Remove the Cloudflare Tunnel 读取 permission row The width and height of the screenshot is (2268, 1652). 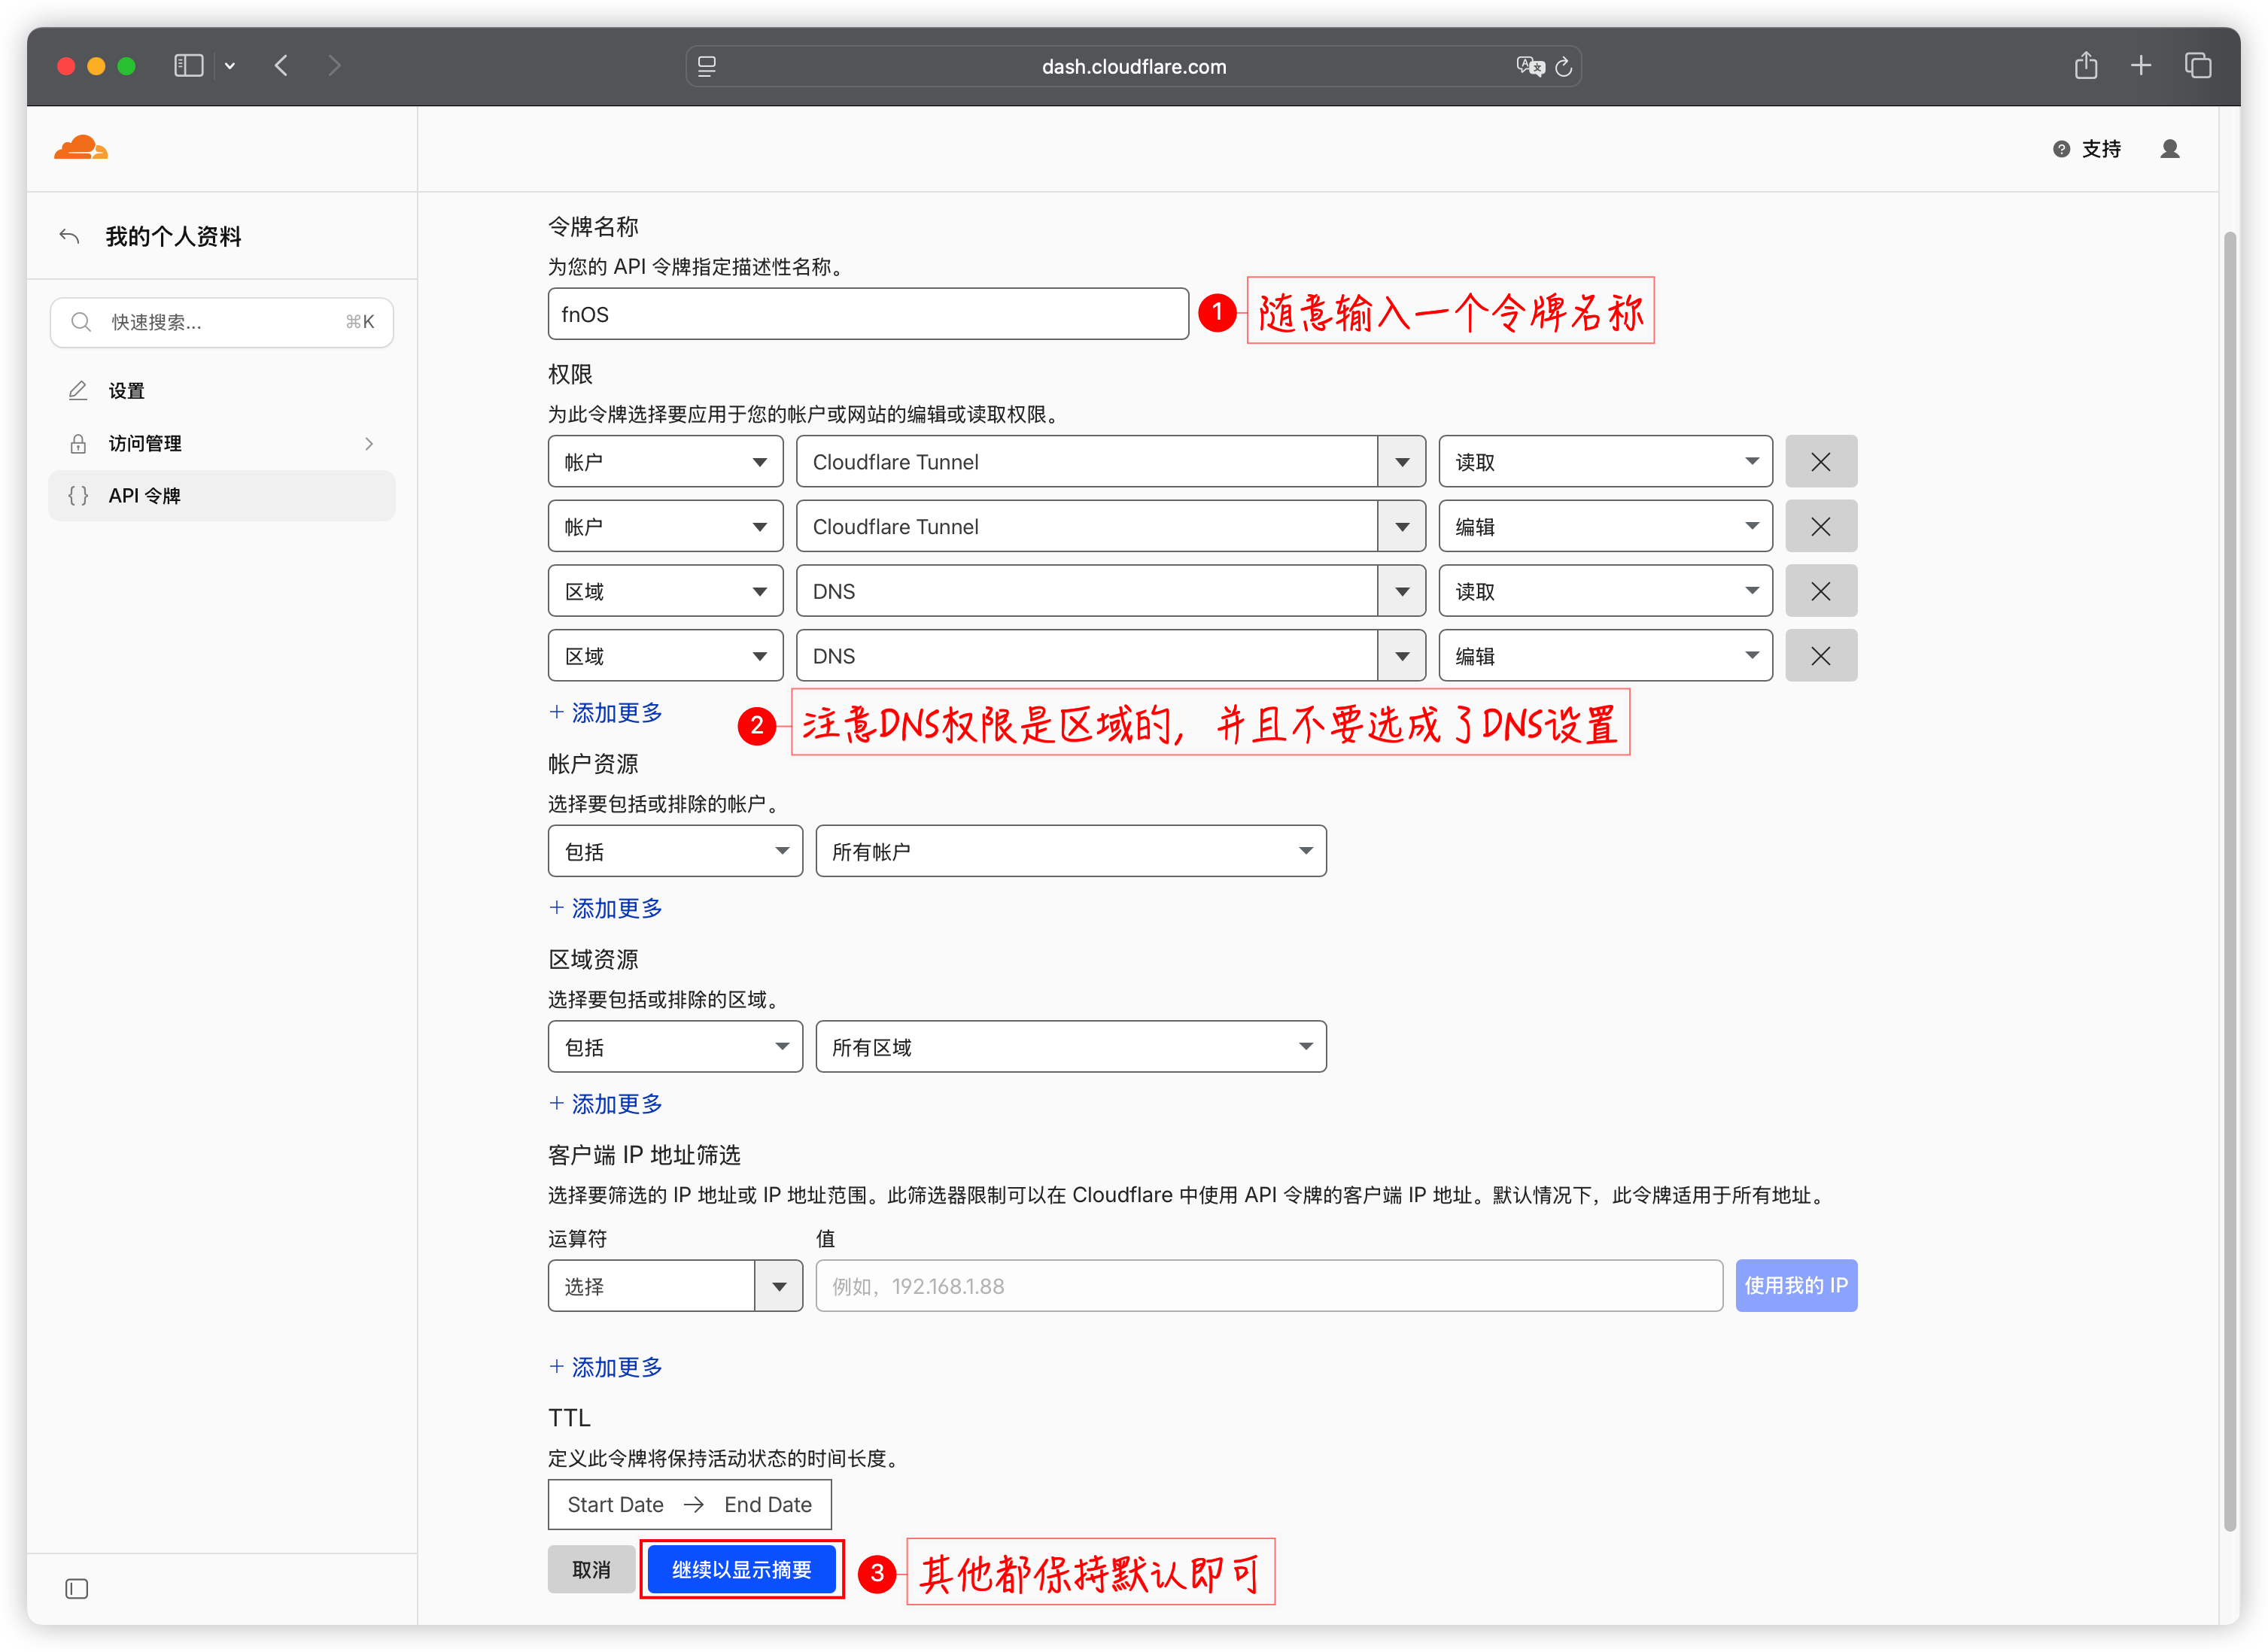(x=1821, y=461)
